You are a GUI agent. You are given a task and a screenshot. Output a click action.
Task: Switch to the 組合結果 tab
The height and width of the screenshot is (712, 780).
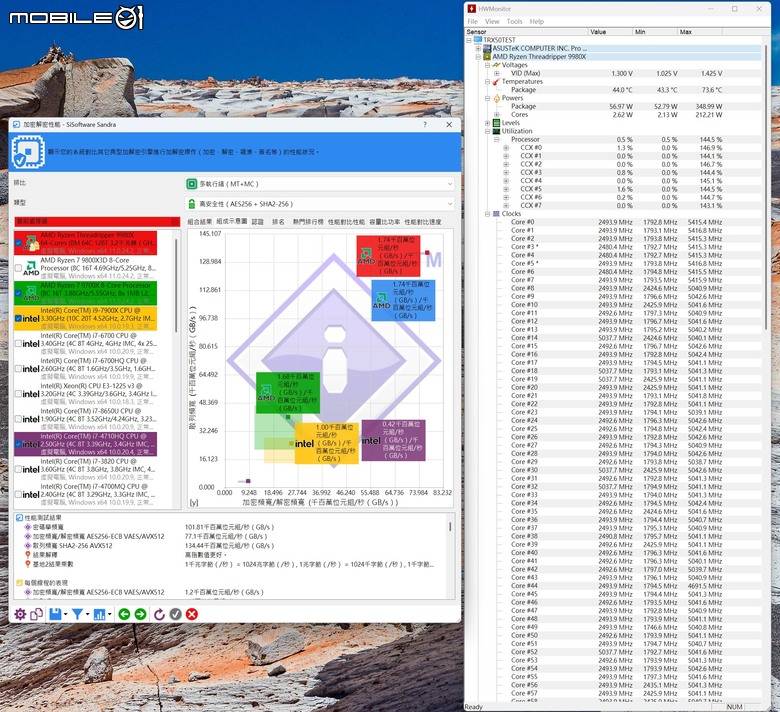200,222
